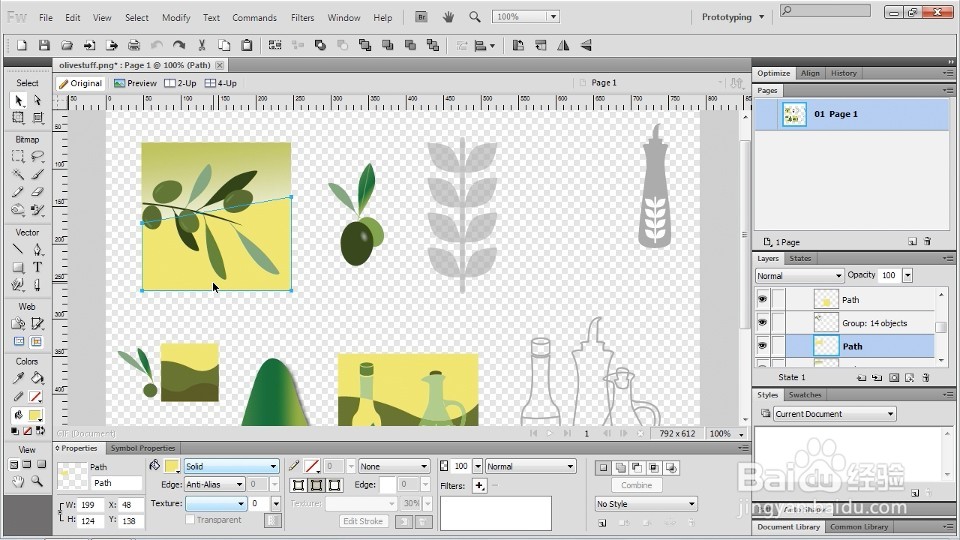Select the Pen tool
This screenshot has height=540, width=960.
tap(37, 249)
